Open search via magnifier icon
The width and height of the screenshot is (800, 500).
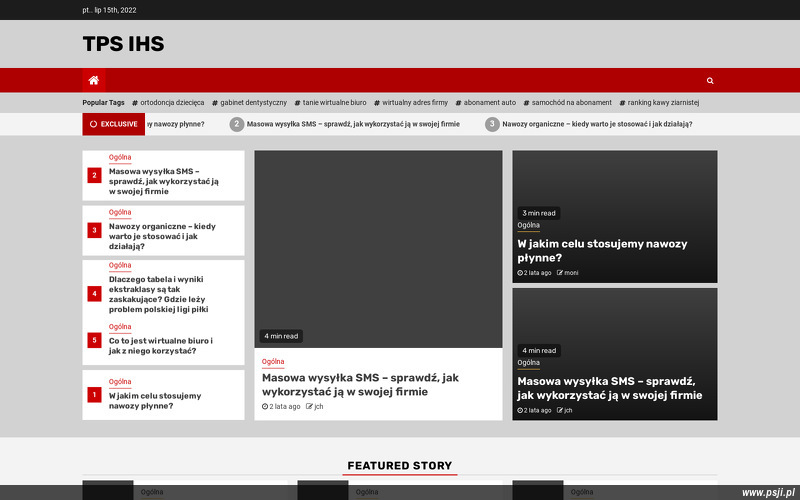(710, 80)
